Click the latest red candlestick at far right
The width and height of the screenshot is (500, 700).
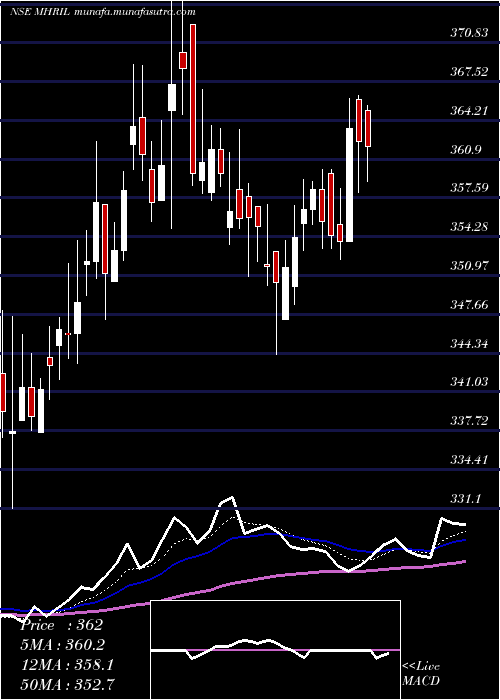[368, 129]
